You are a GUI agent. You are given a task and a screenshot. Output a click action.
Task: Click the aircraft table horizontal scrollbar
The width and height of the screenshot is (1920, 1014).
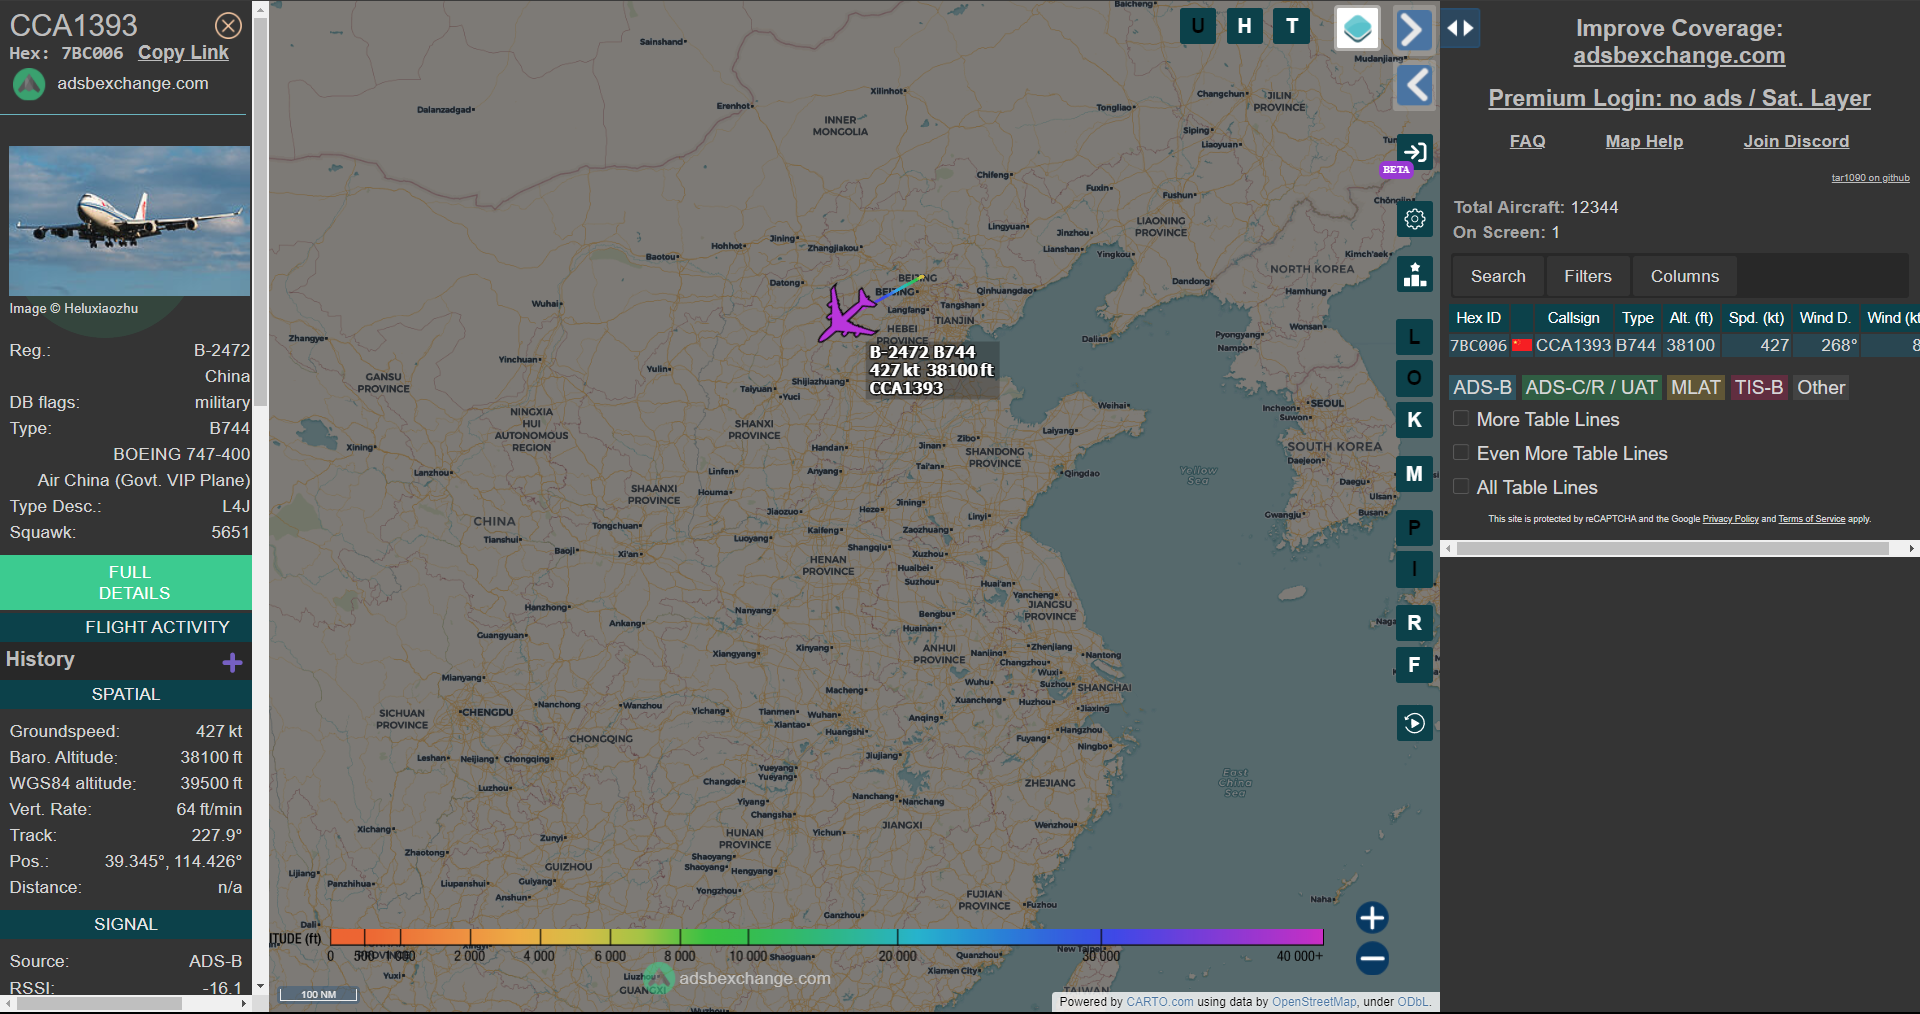click(1672, 549)
